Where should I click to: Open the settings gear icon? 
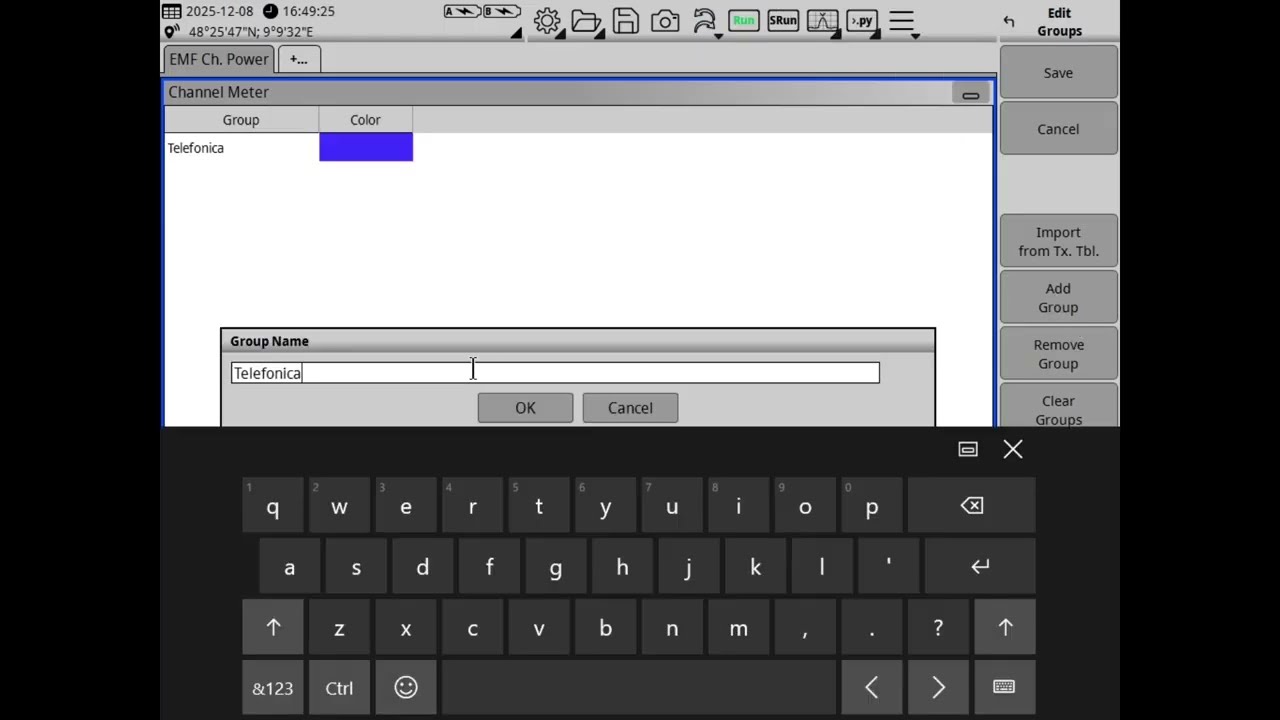547,20
